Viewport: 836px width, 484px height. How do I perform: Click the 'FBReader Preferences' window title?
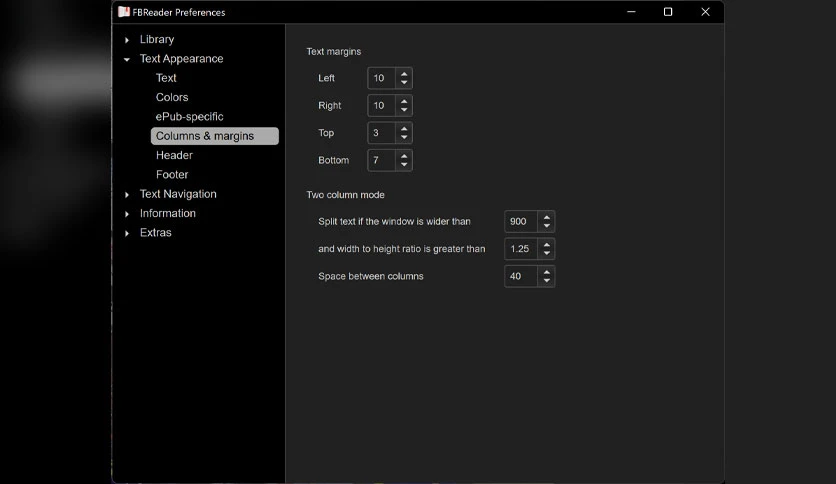coord(179,12)
